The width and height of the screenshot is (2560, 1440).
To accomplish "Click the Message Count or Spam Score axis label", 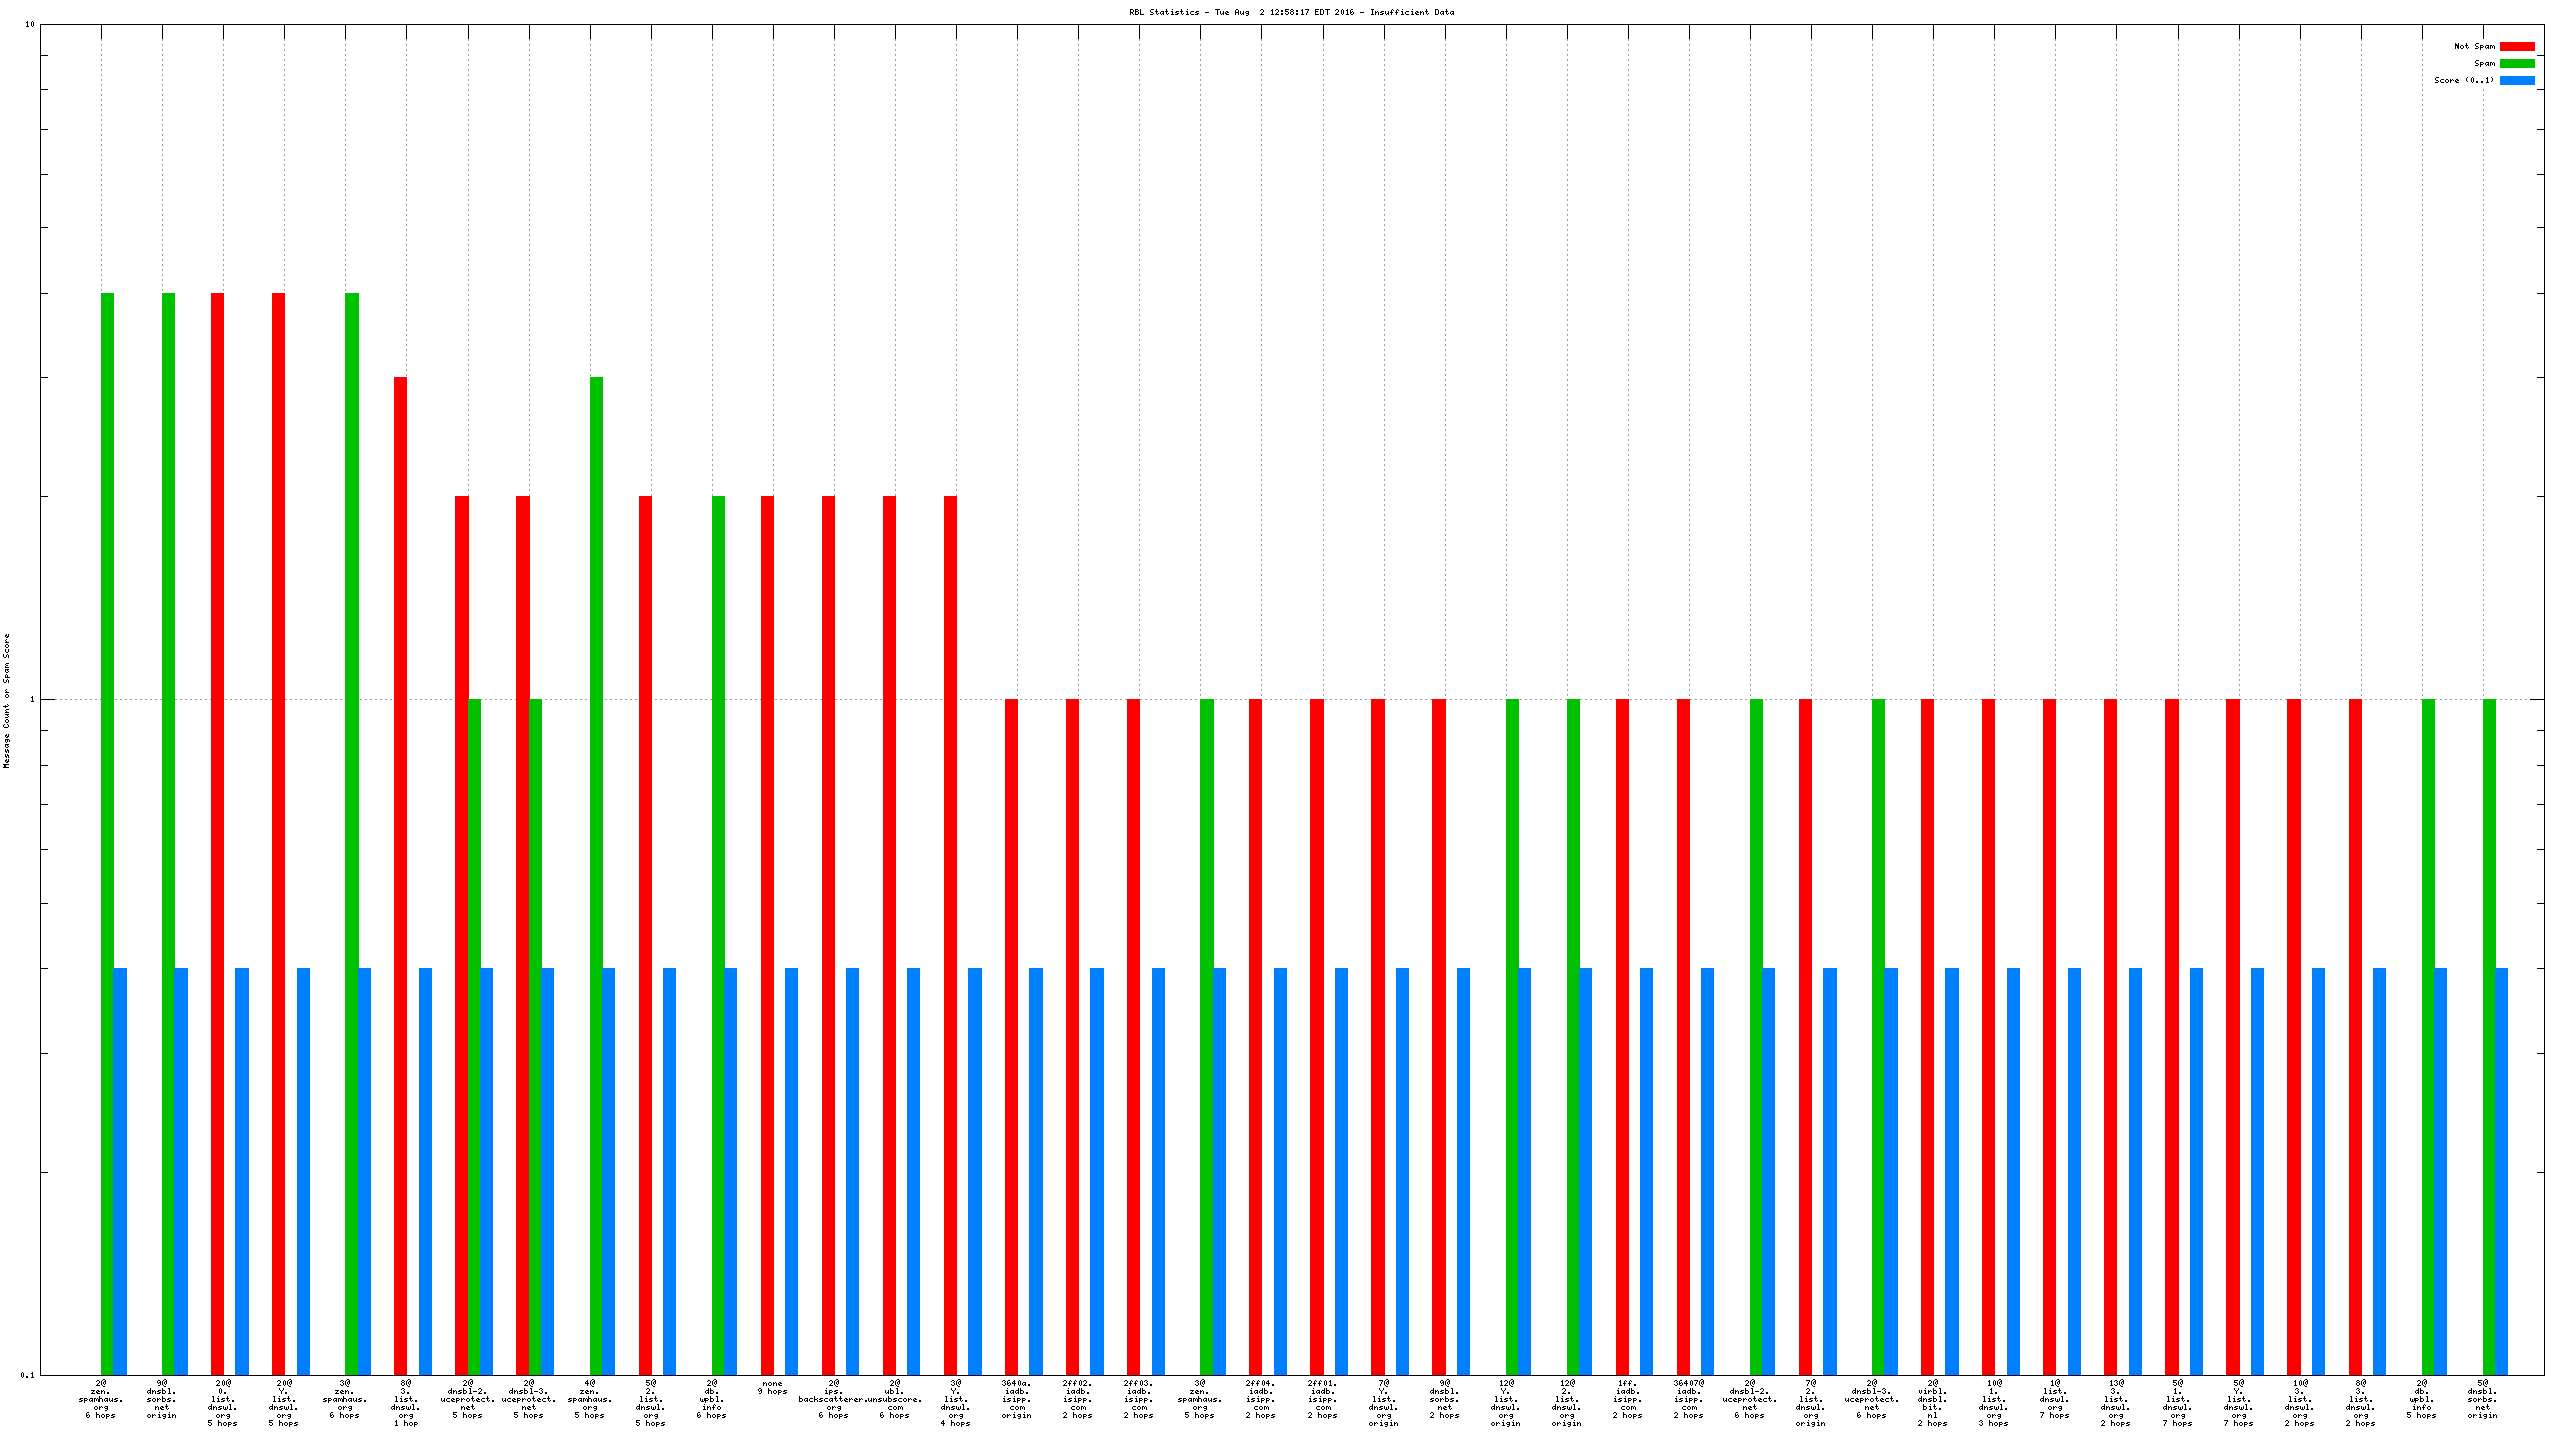I will click(6, 700).
